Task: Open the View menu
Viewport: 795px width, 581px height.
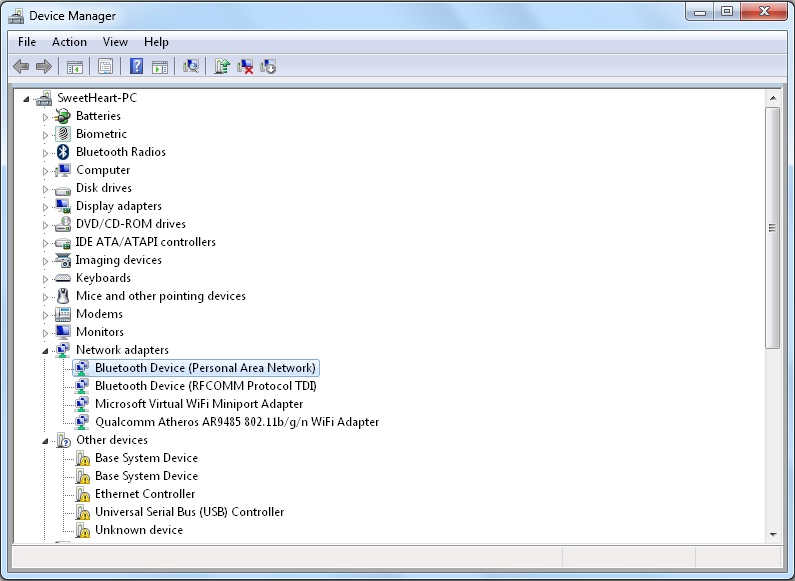Action: point(115,42)
